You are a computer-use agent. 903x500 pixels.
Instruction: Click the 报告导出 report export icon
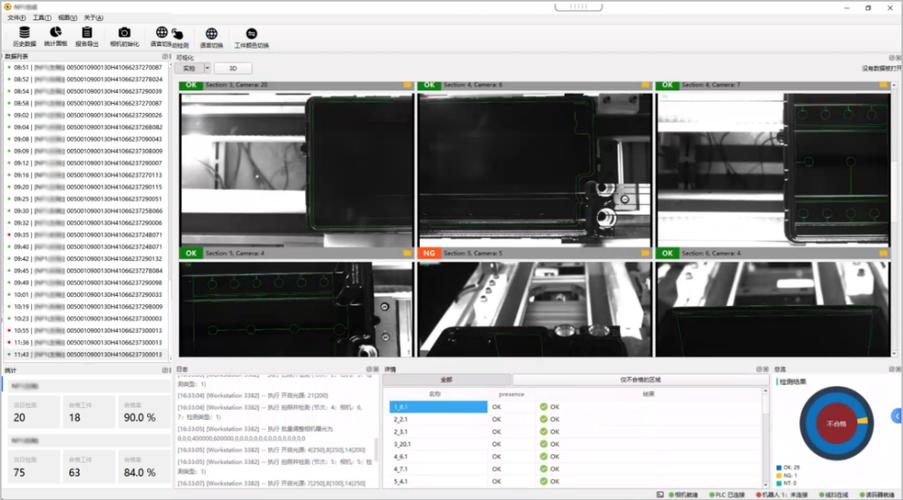click(88, 37)
